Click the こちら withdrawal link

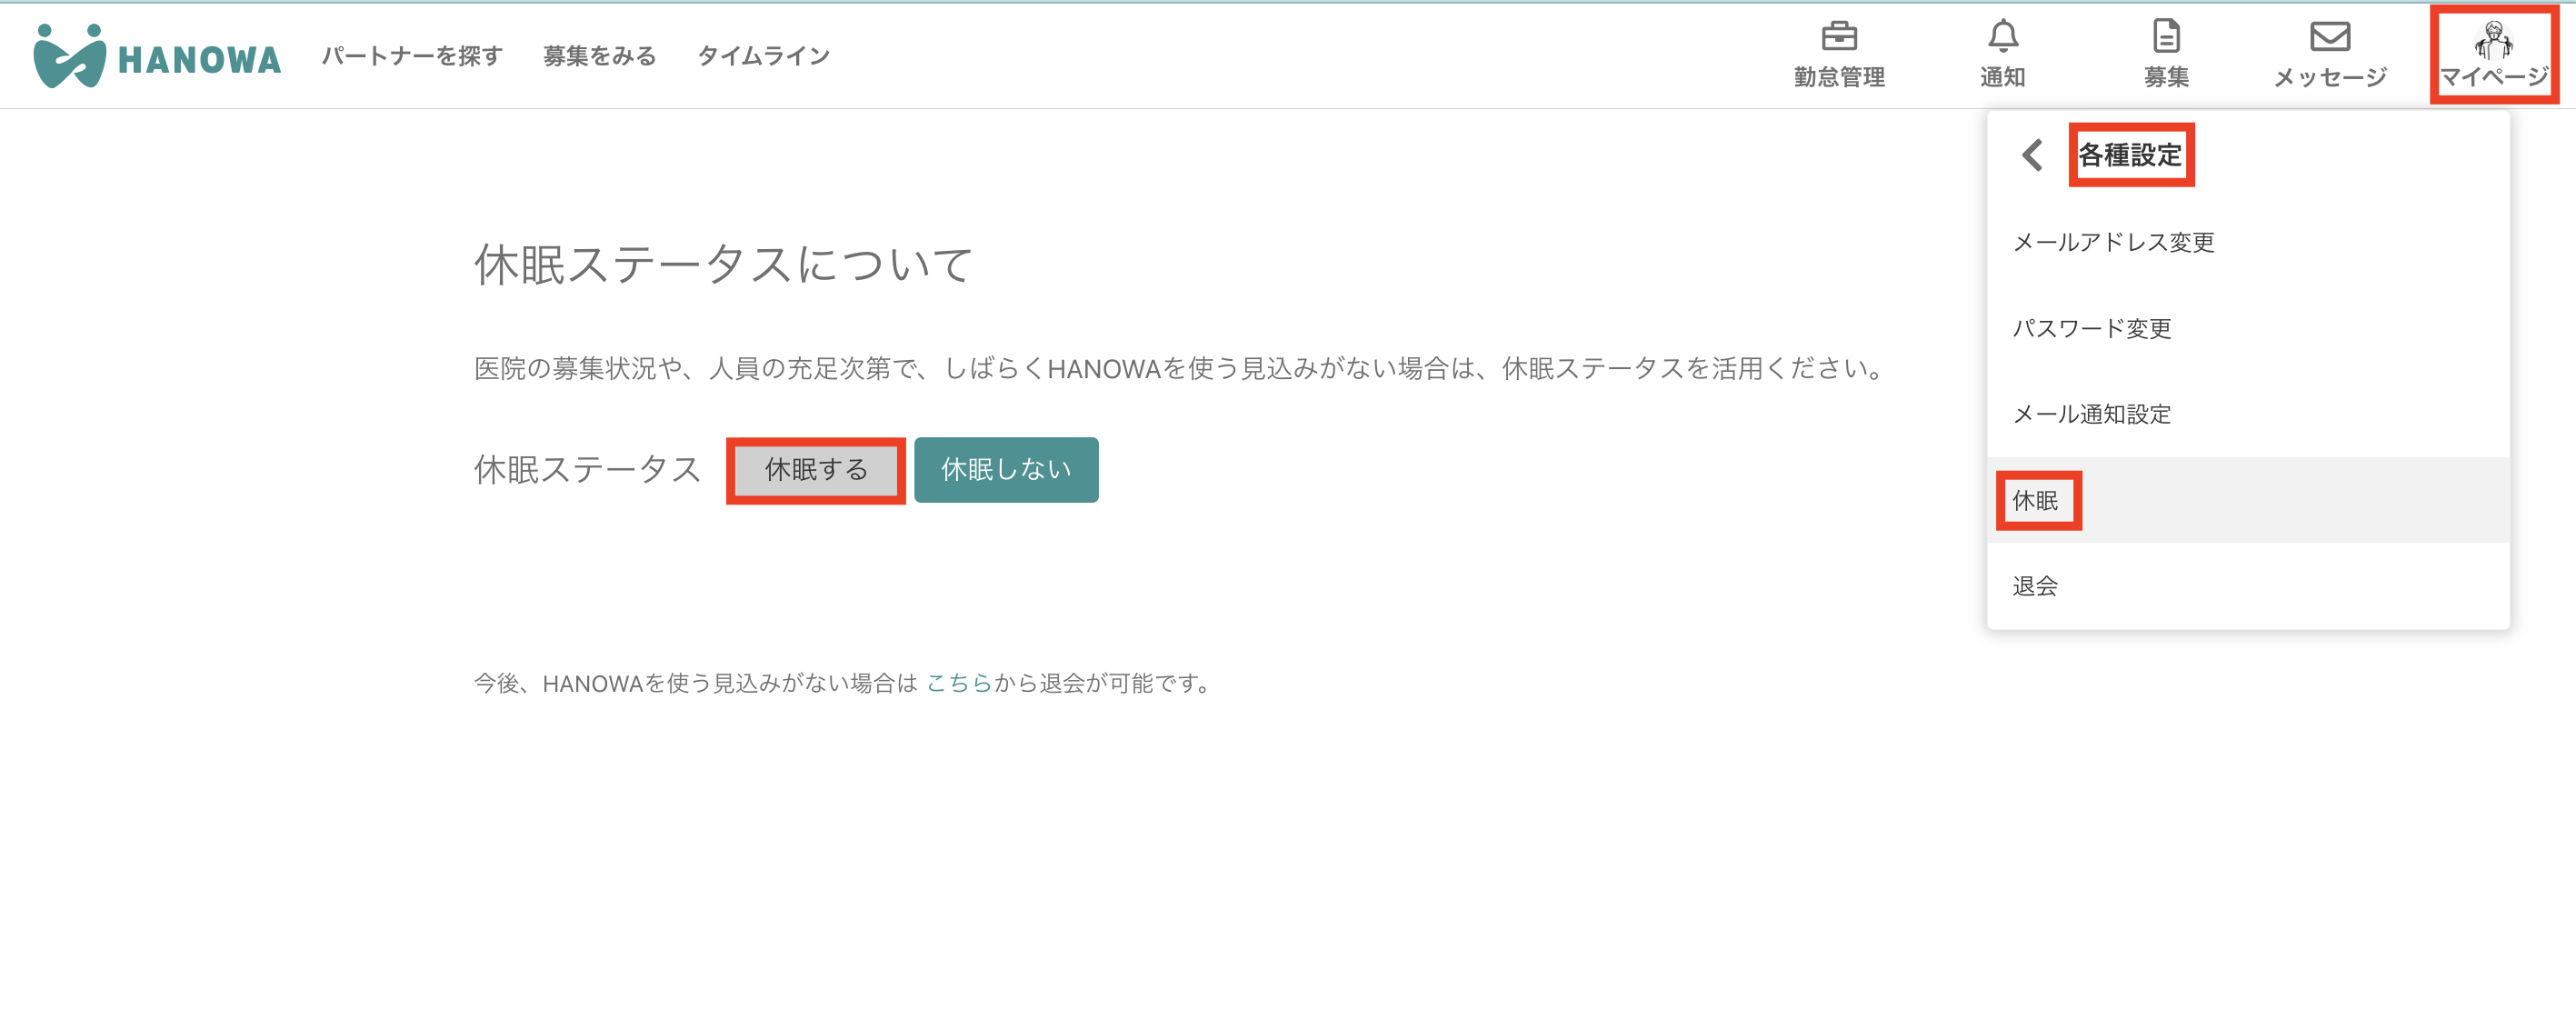958,683
